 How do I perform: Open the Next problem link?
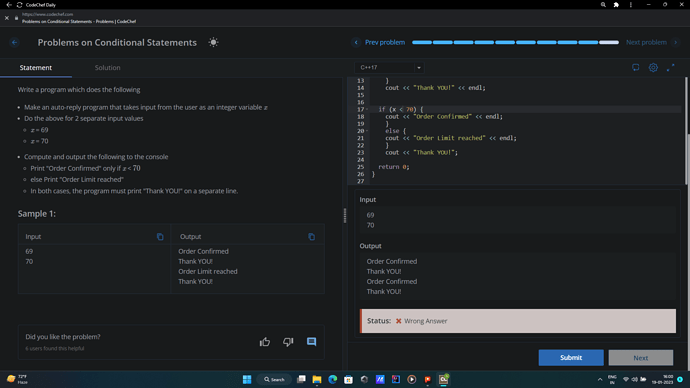coord(646,43)
